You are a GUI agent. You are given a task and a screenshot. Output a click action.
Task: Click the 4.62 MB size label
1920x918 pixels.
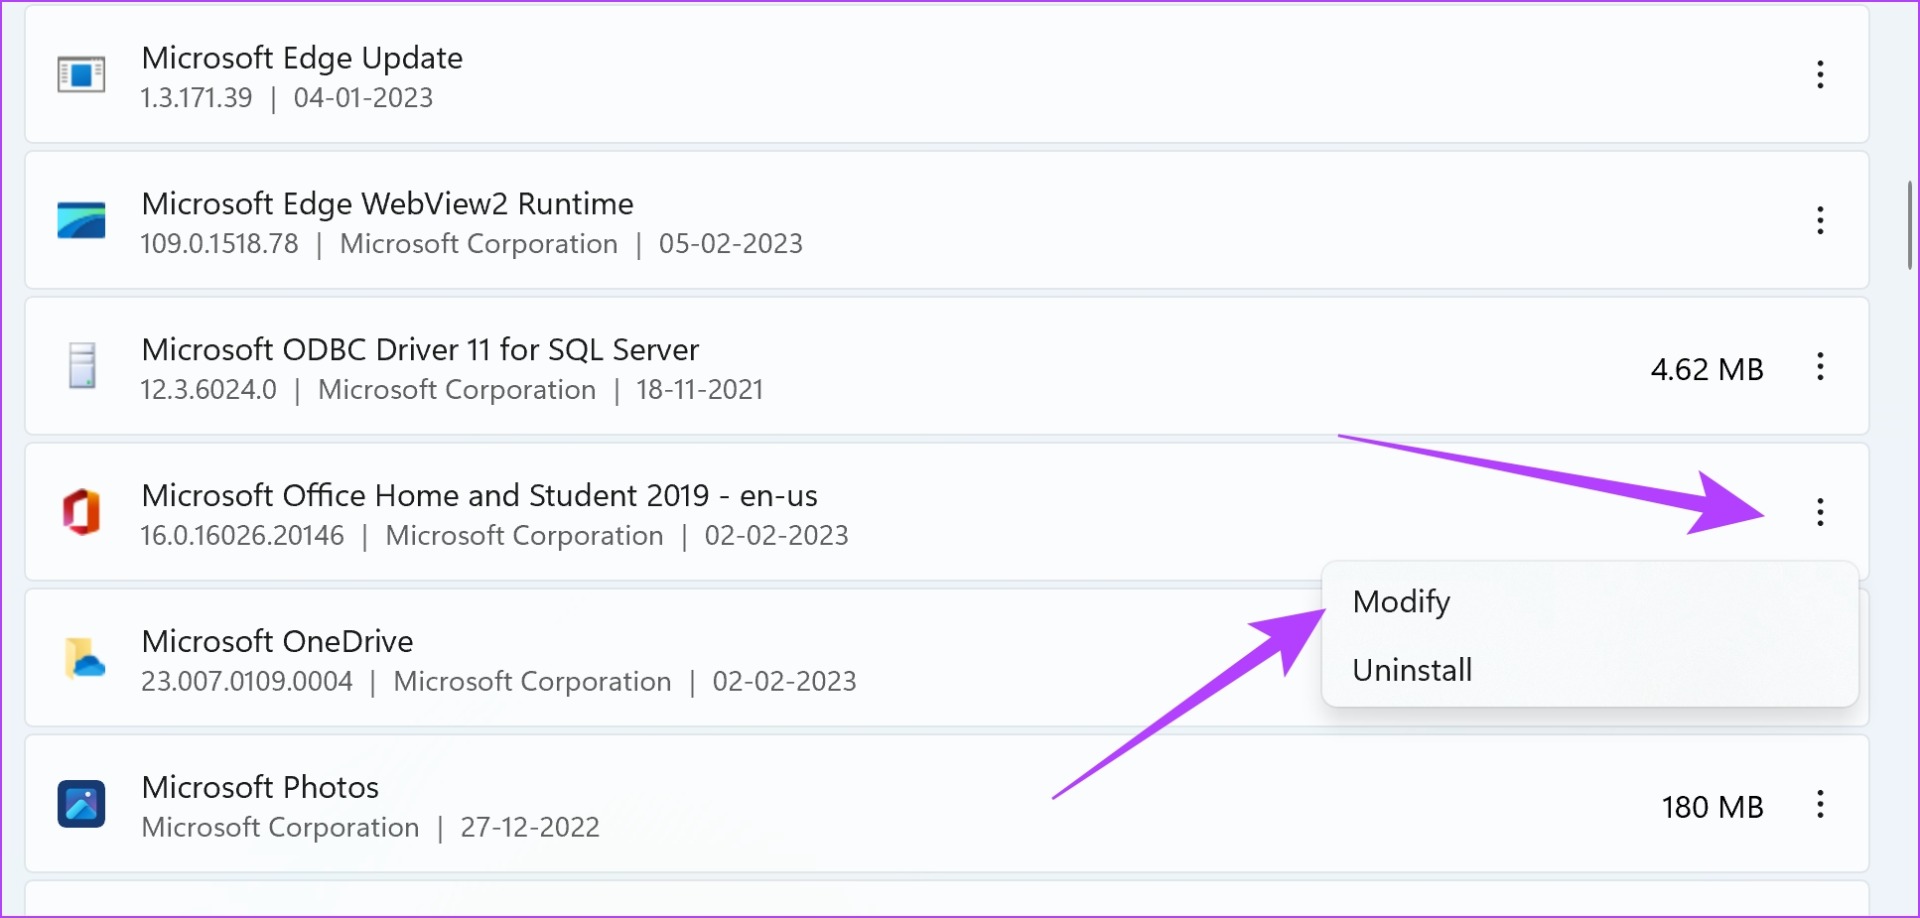[1707, 369]
